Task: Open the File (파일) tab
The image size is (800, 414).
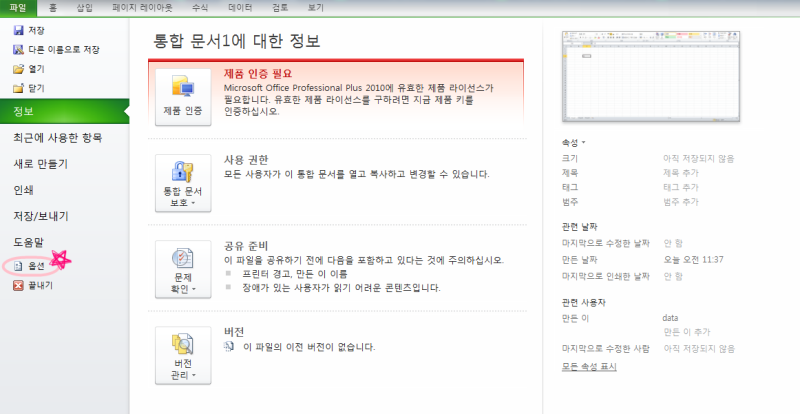Action: point(18,8)
